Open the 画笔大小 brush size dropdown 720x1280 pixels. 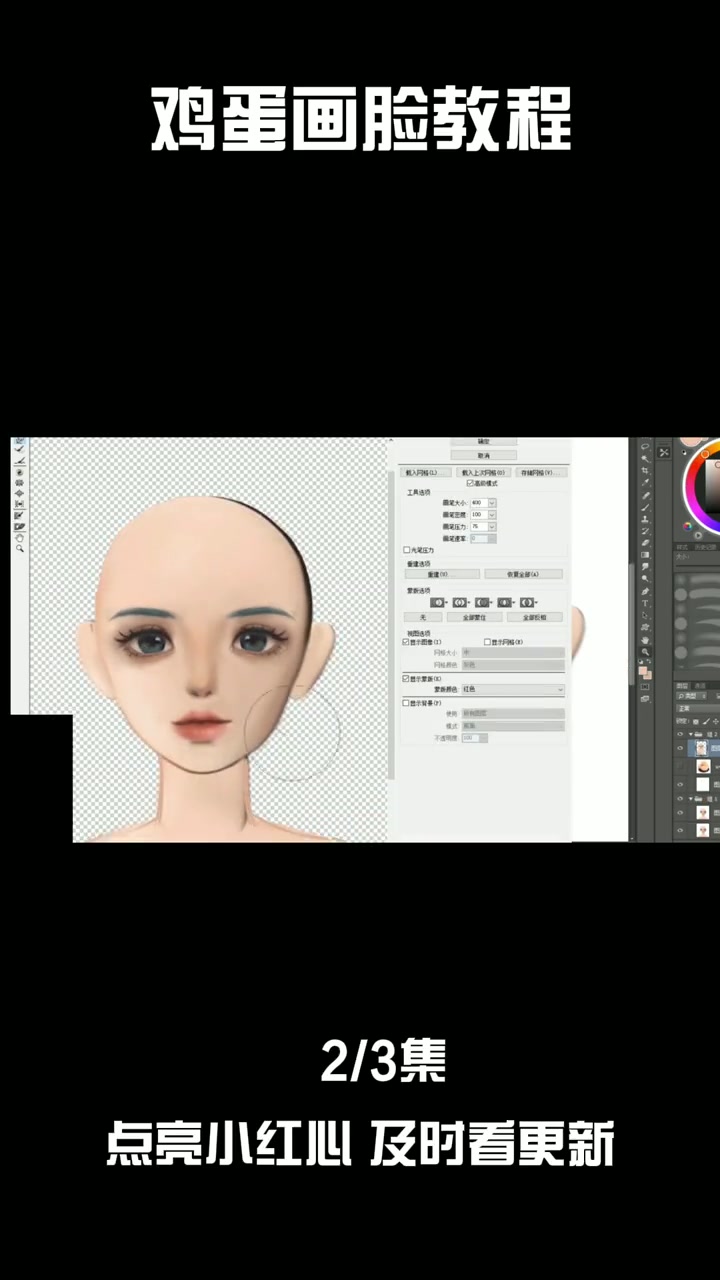492,503
